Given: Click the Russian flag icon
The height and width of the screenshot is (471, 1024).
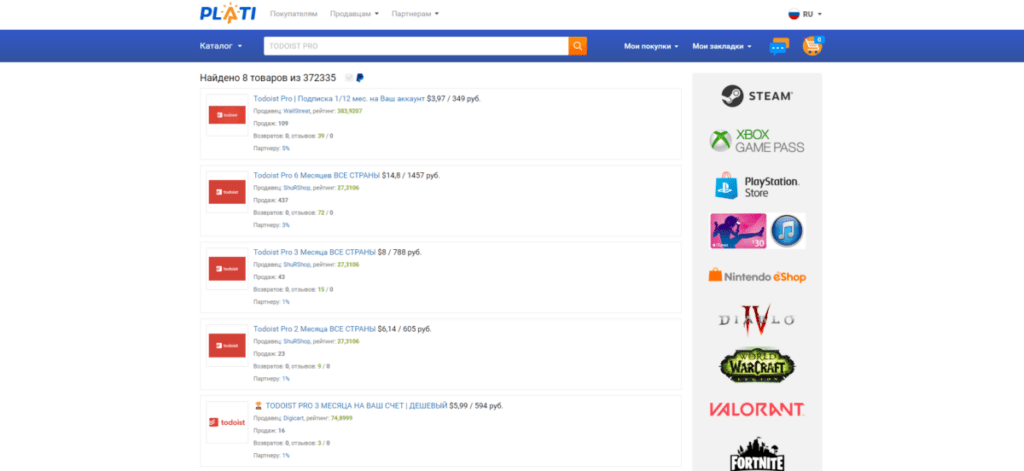Looking at the screenshot, I should pos(794,14).
